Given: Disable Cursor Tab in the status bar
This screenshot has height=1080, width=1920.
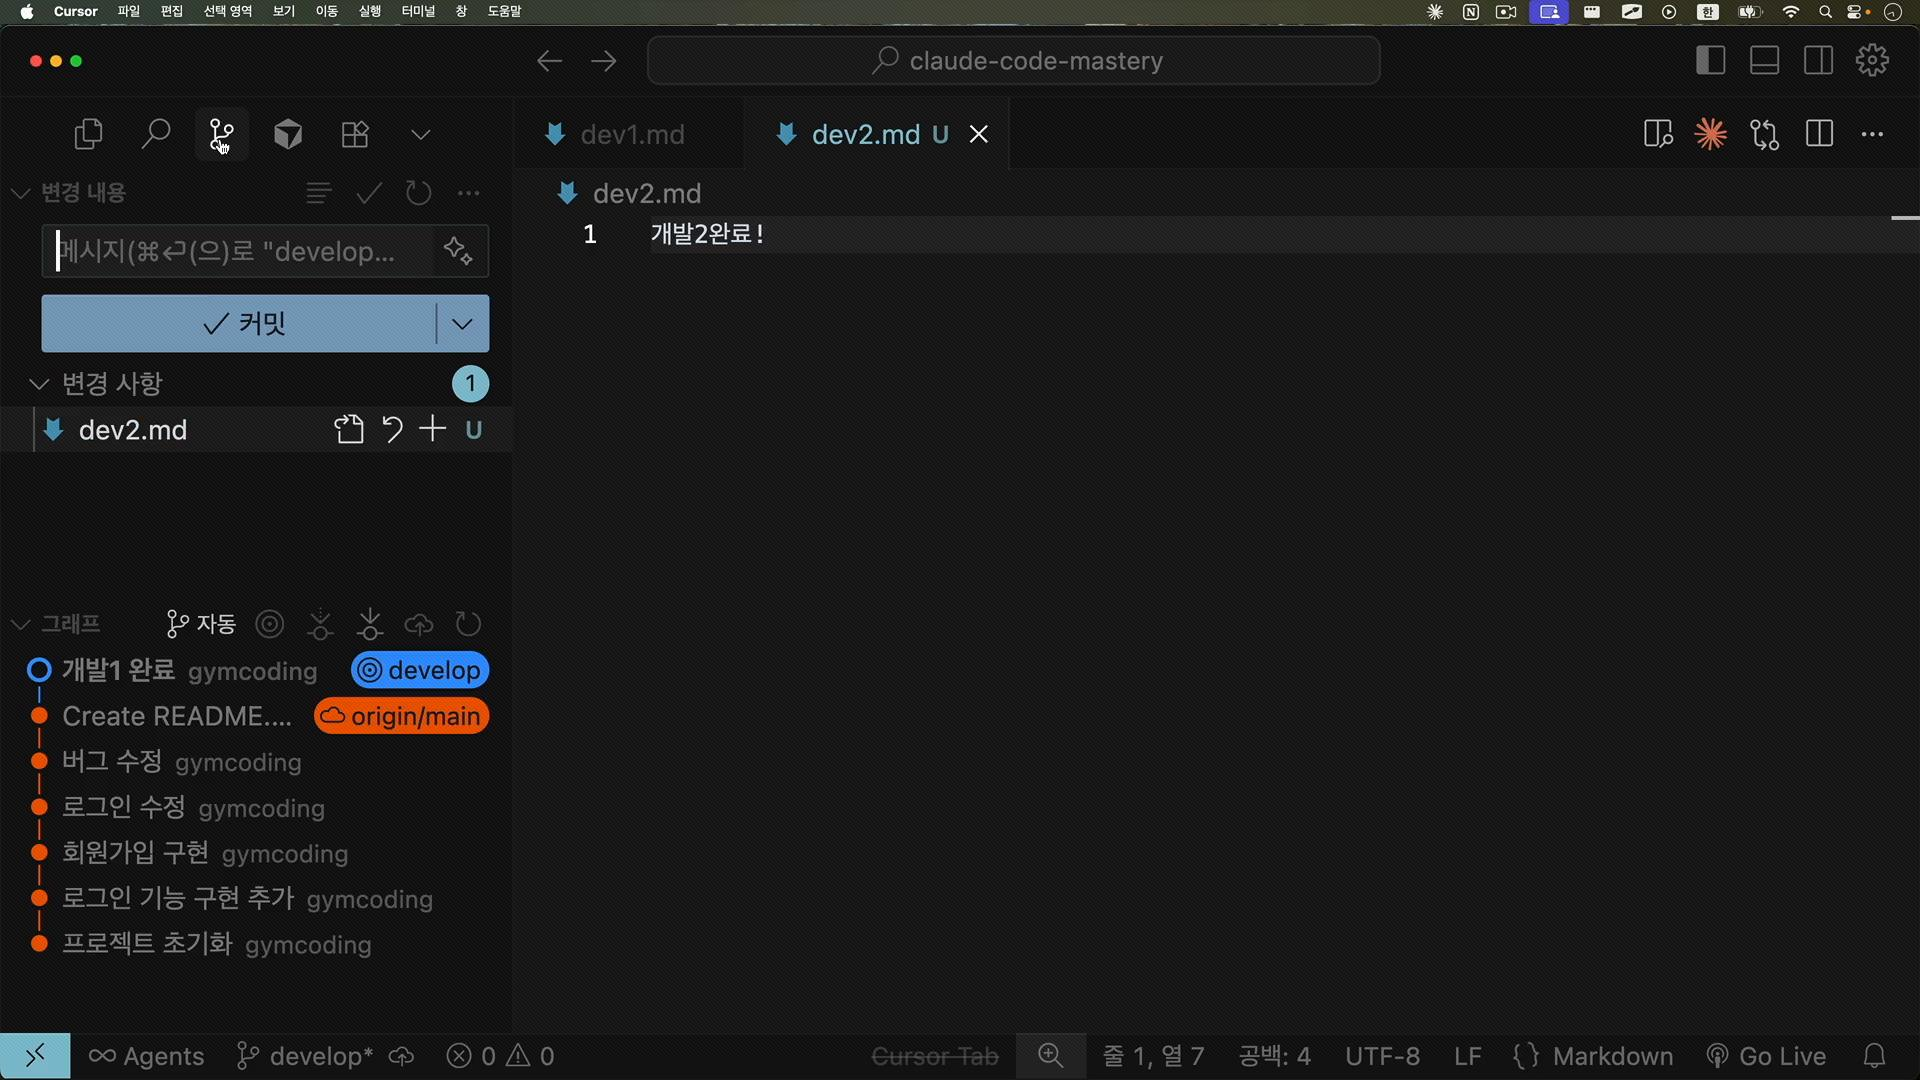Looking at the screenshot, I should 933,1055.
